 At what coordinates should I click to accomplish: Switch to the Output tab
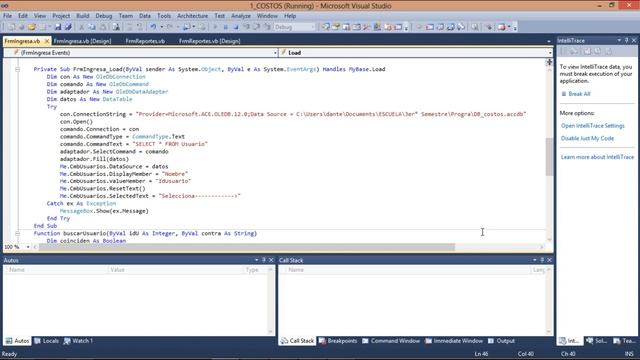click(501, 341)
